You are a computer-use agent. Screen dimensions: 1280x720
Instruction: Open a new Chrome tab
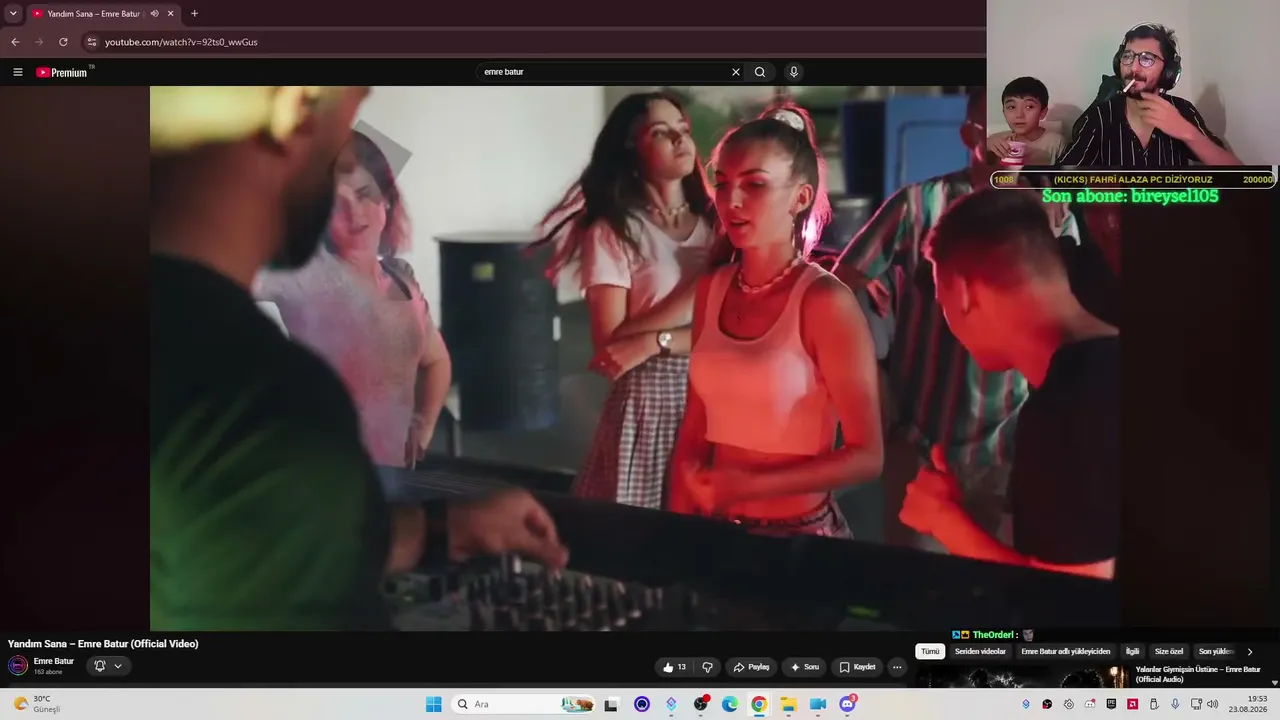tap(194, 14)
